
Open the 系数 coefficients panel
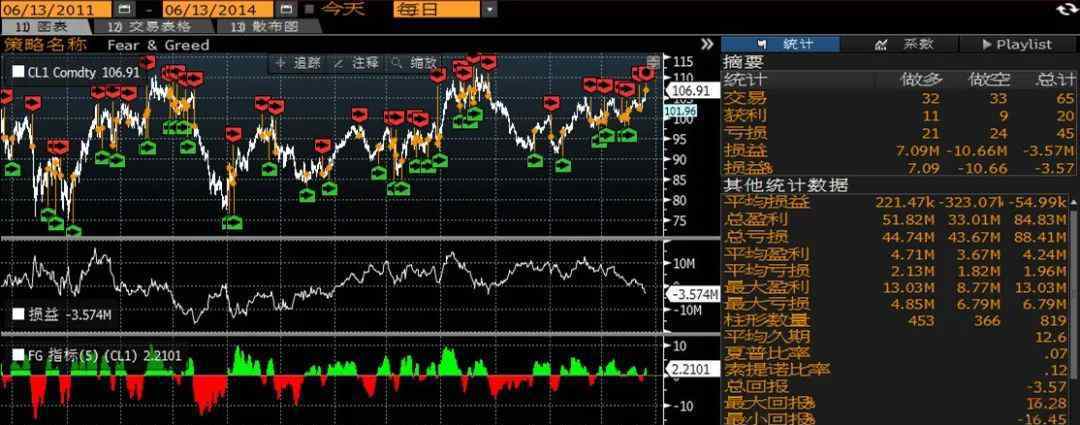(905, 44)
